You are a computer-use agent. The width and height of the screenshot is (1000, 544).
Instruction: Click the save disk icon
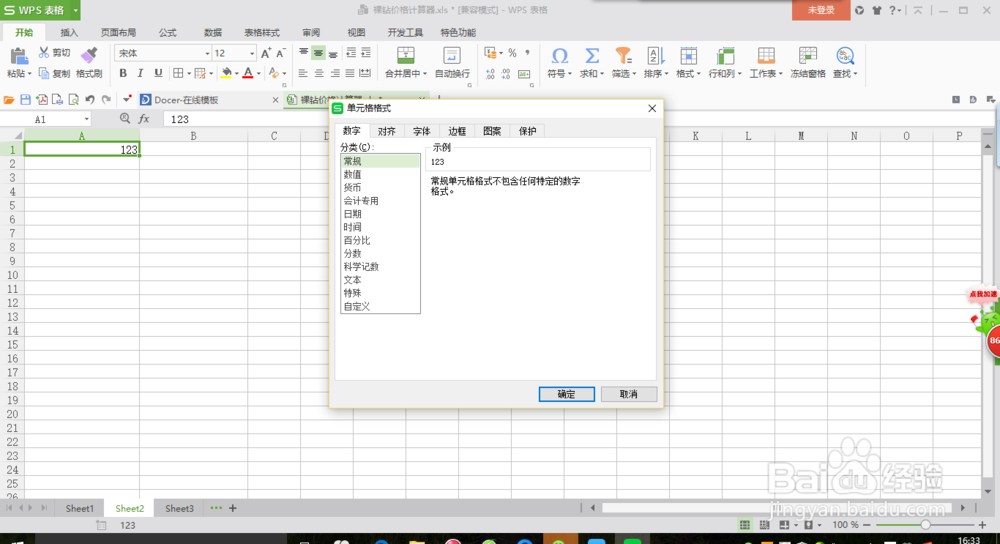[26, 99]
